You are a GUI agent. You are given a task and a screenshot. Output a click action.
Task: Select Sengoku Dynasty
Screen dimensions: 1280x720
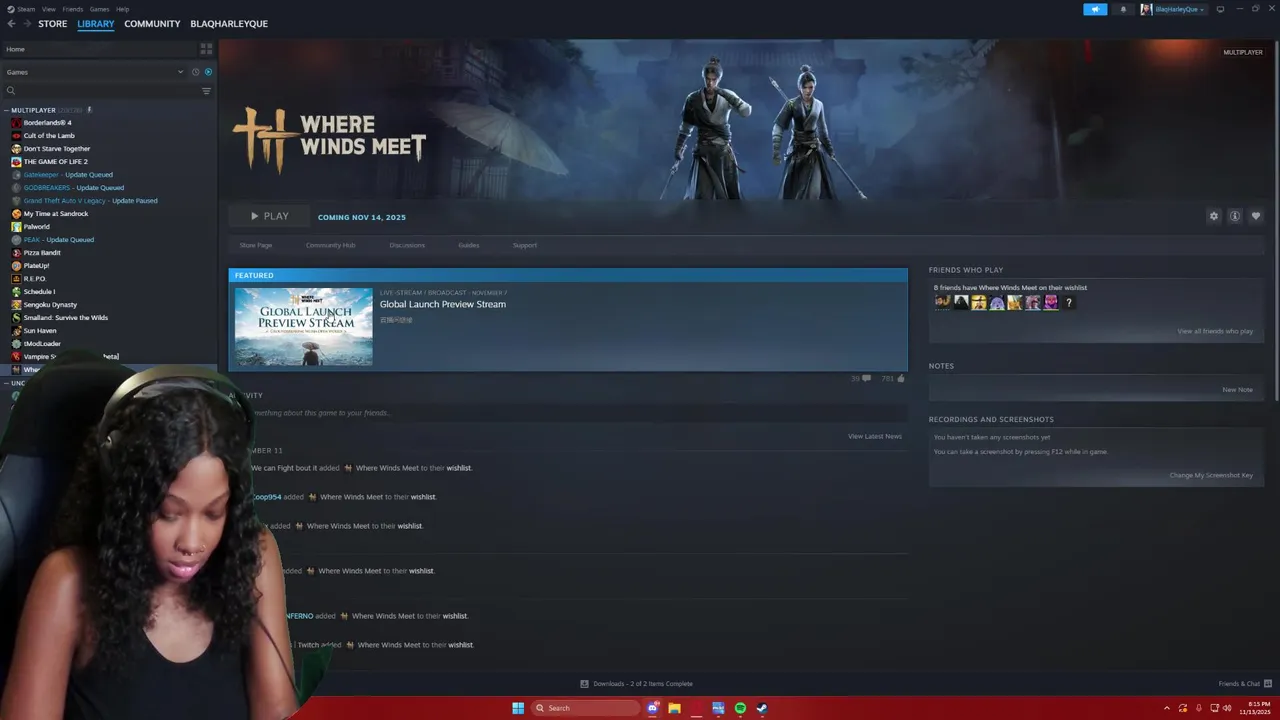pos(50,305)
